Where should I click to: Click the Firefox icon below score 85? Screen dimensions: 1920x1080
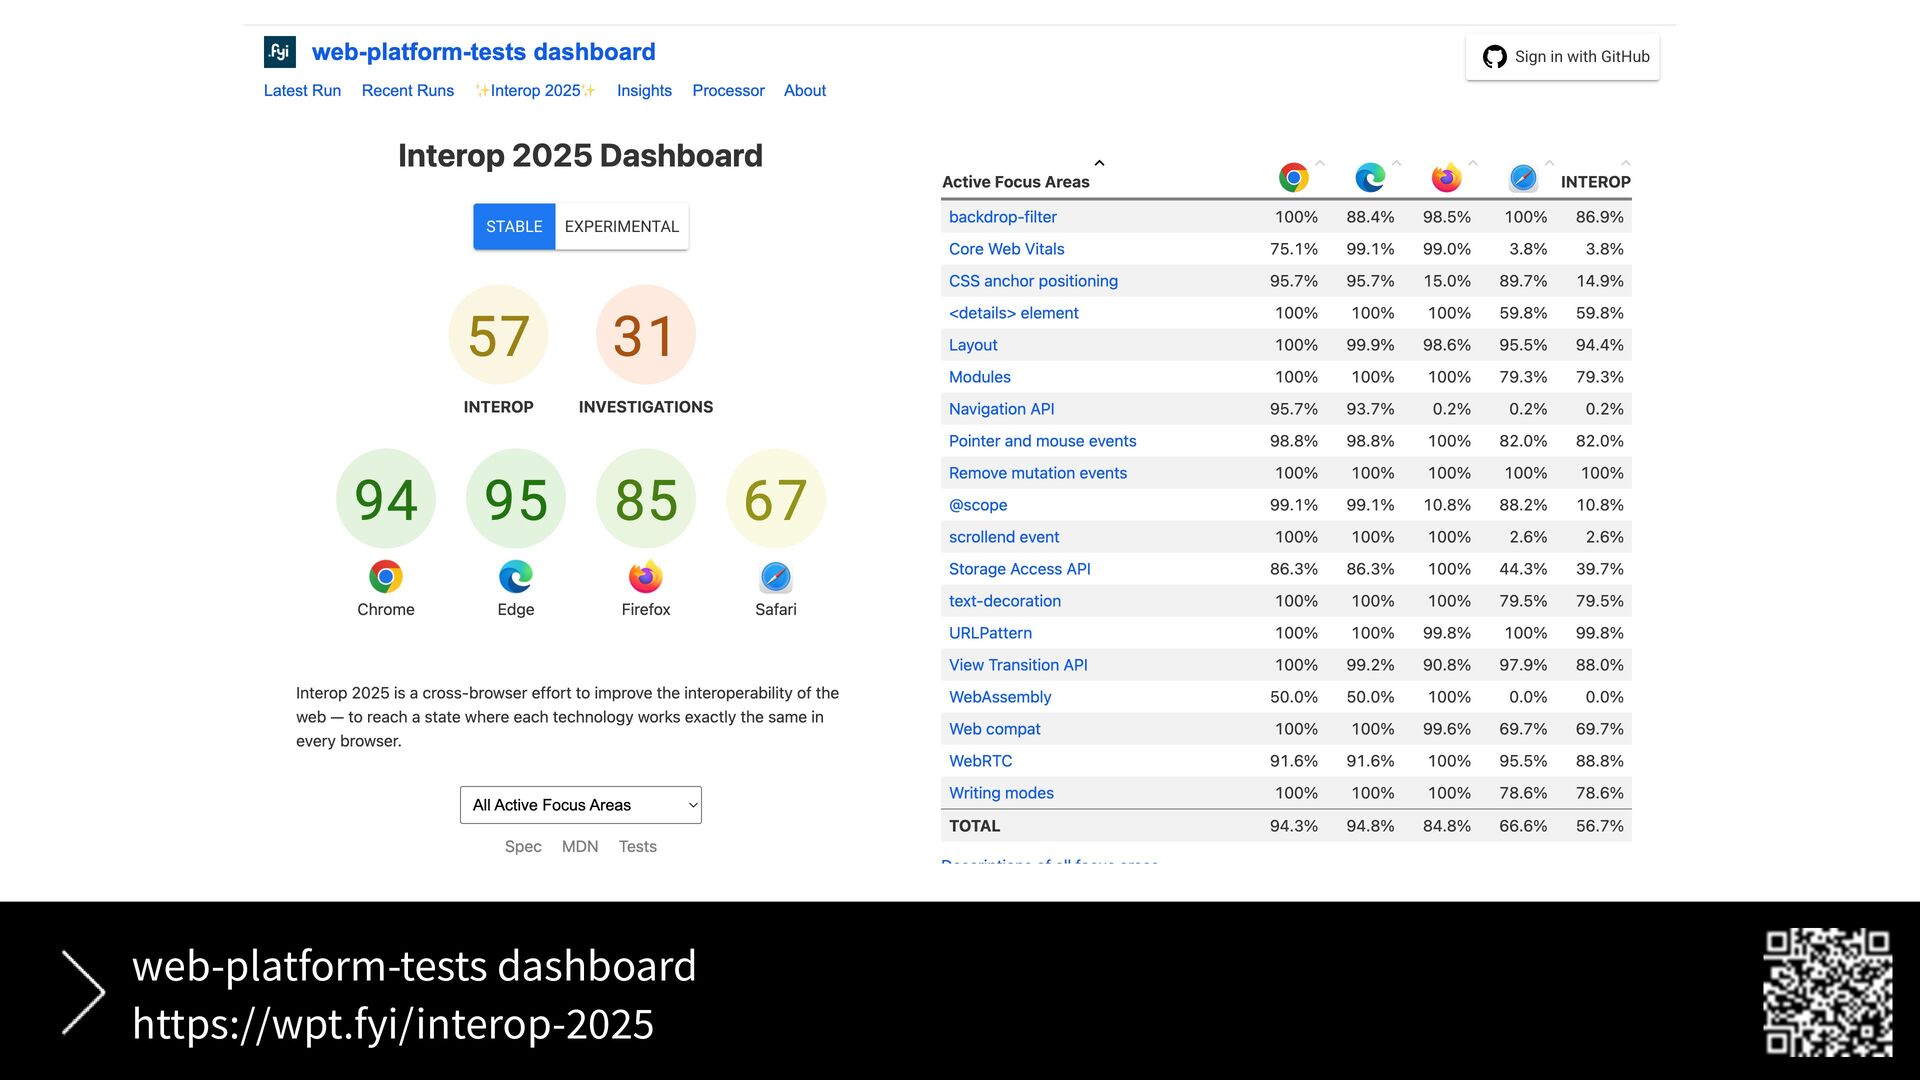tap(645, 577)
